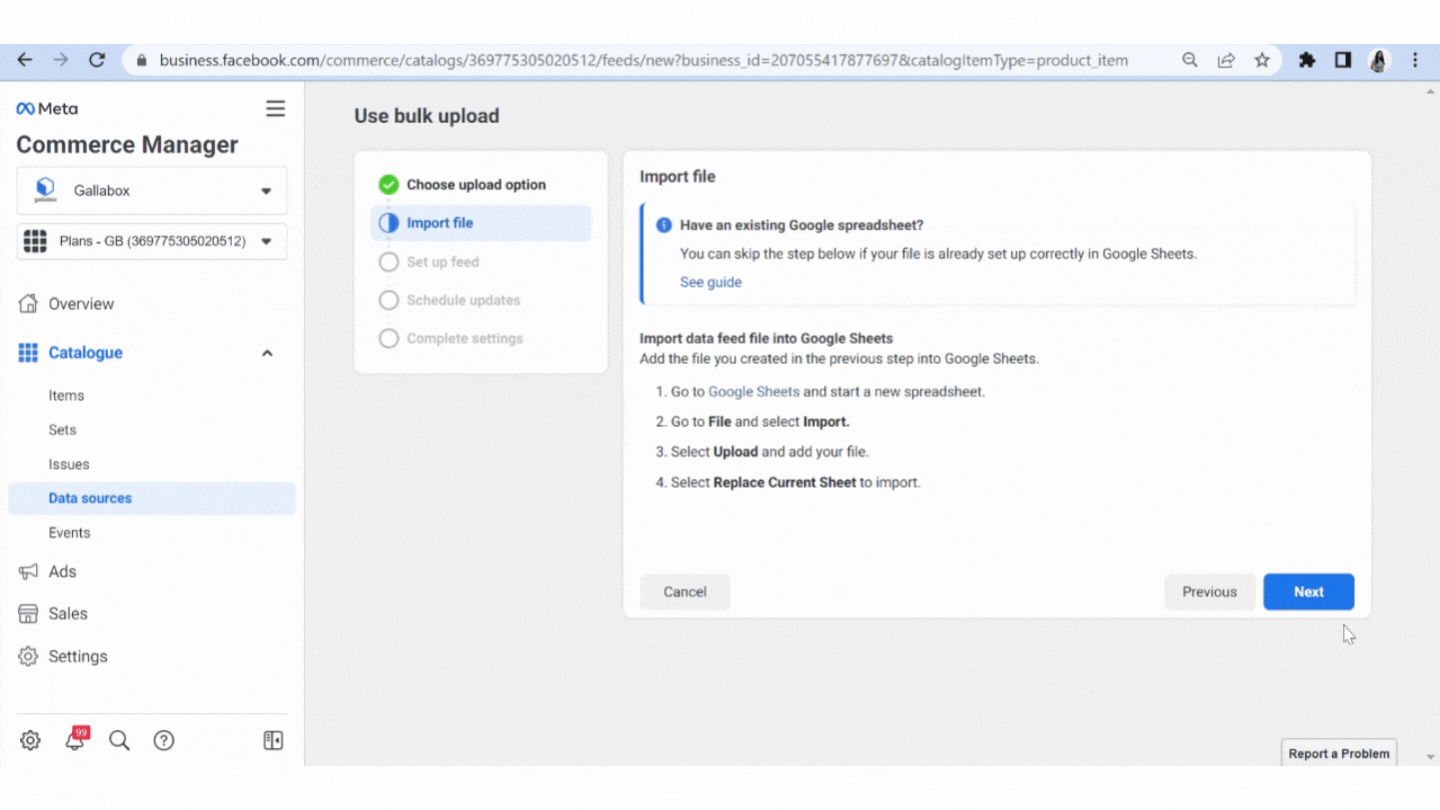1440x810 pixels.
Task: Open the hamburger menu in sidebar
Action: coord(275,108)
